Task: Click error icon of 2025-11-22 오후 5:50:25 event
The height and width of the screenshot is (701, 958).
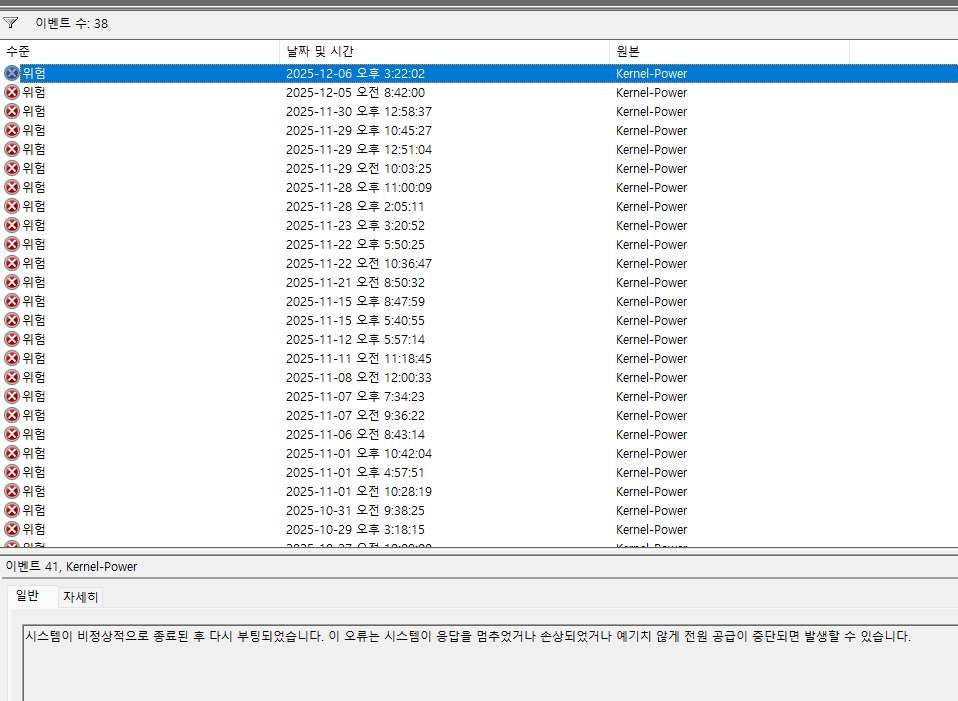Action: click(12, 244)
